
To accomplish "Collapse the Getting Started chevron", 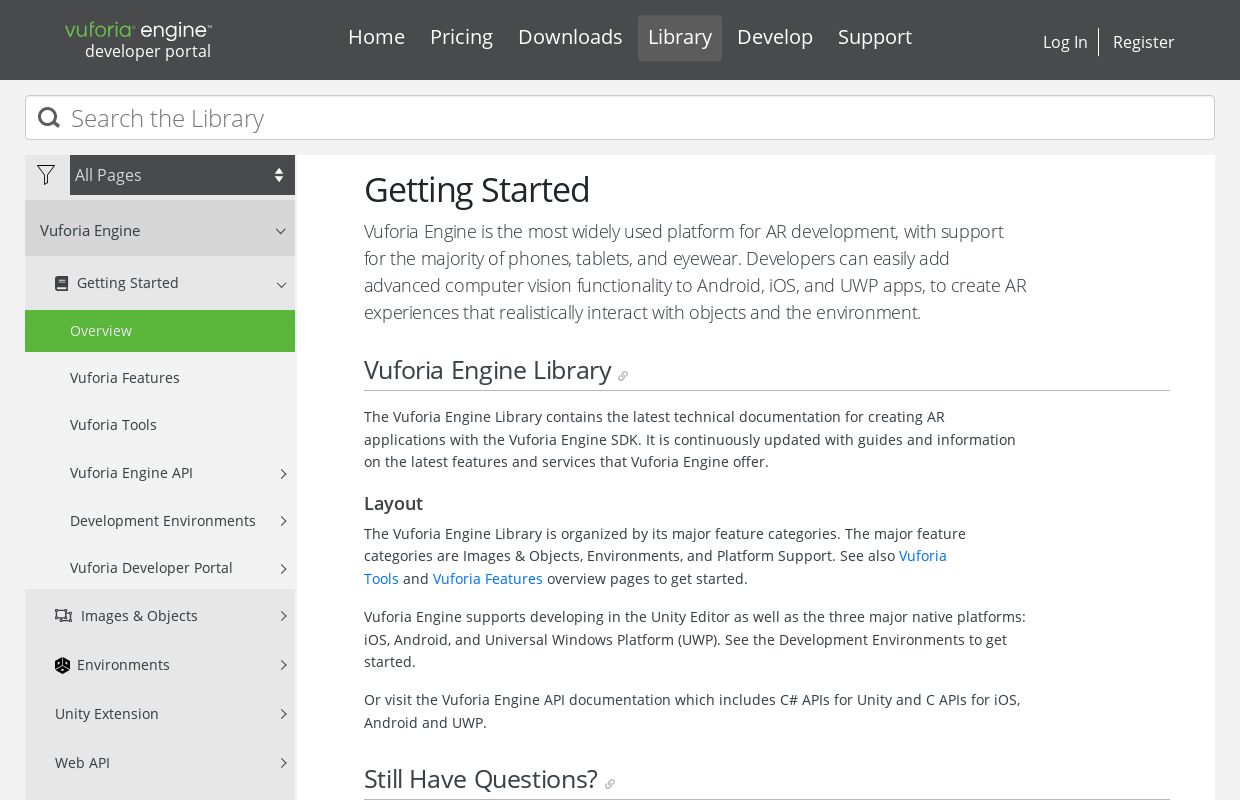I will pos(282,285).
